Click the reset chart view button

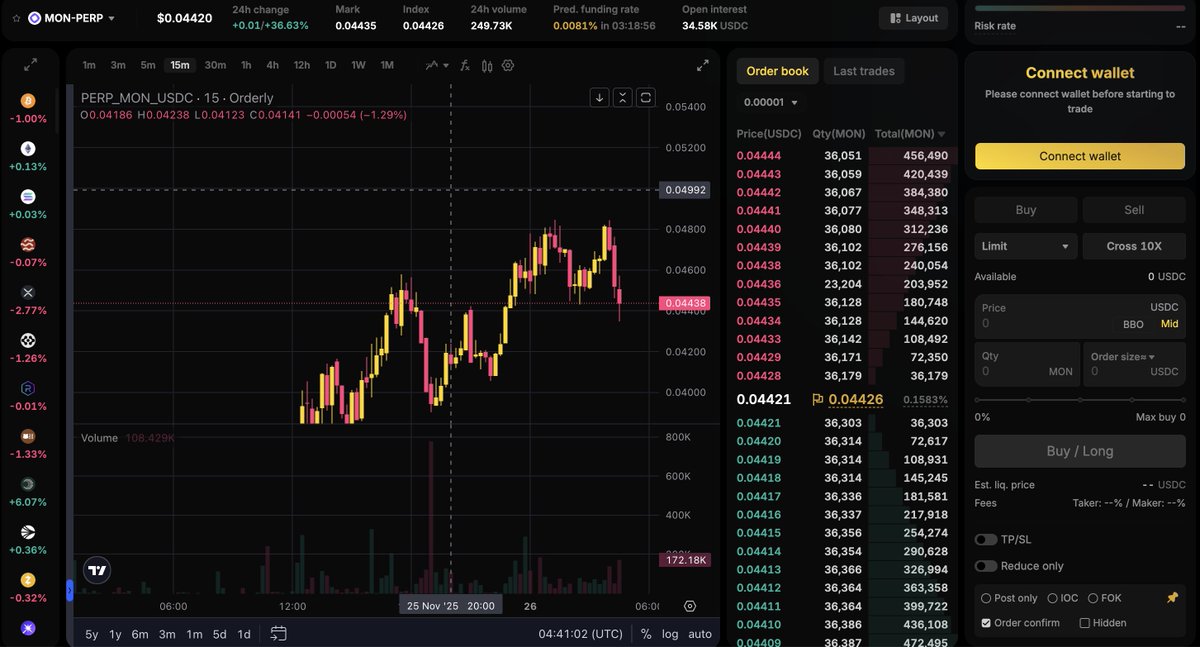(x=646, y=97)
